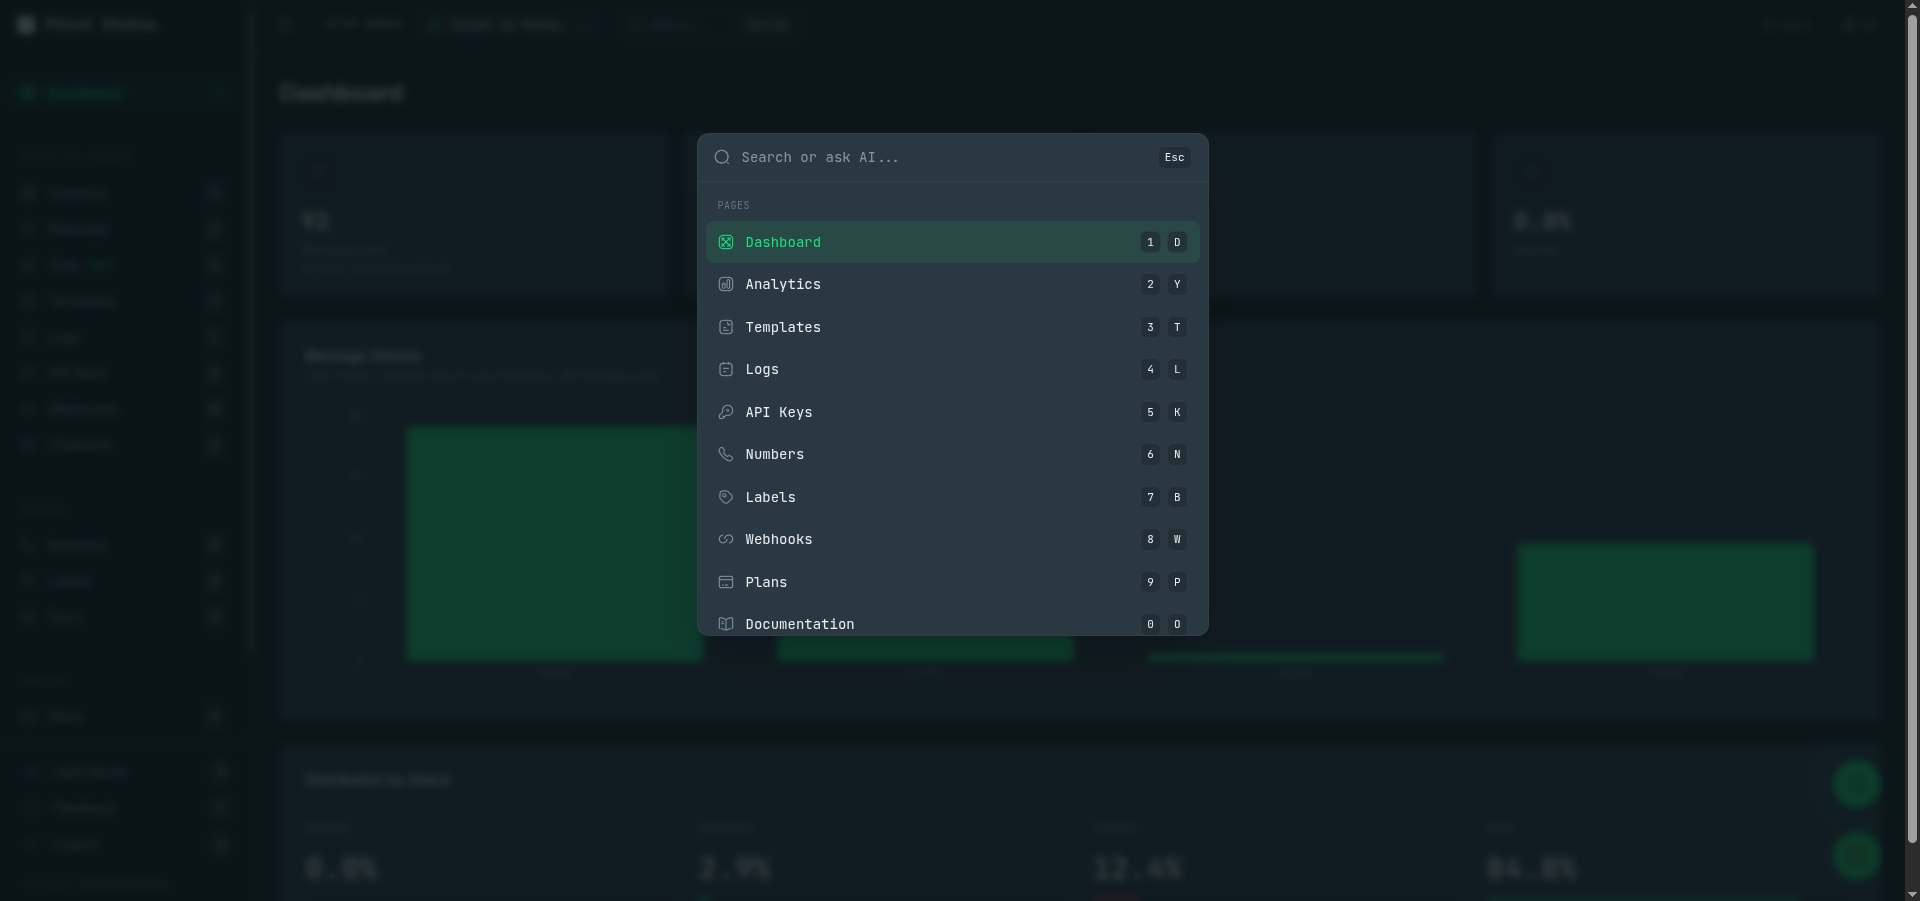Click the "P" shortcut badge on the Plans row
Screen dimensions: 1920x901
coord(1177,582)
